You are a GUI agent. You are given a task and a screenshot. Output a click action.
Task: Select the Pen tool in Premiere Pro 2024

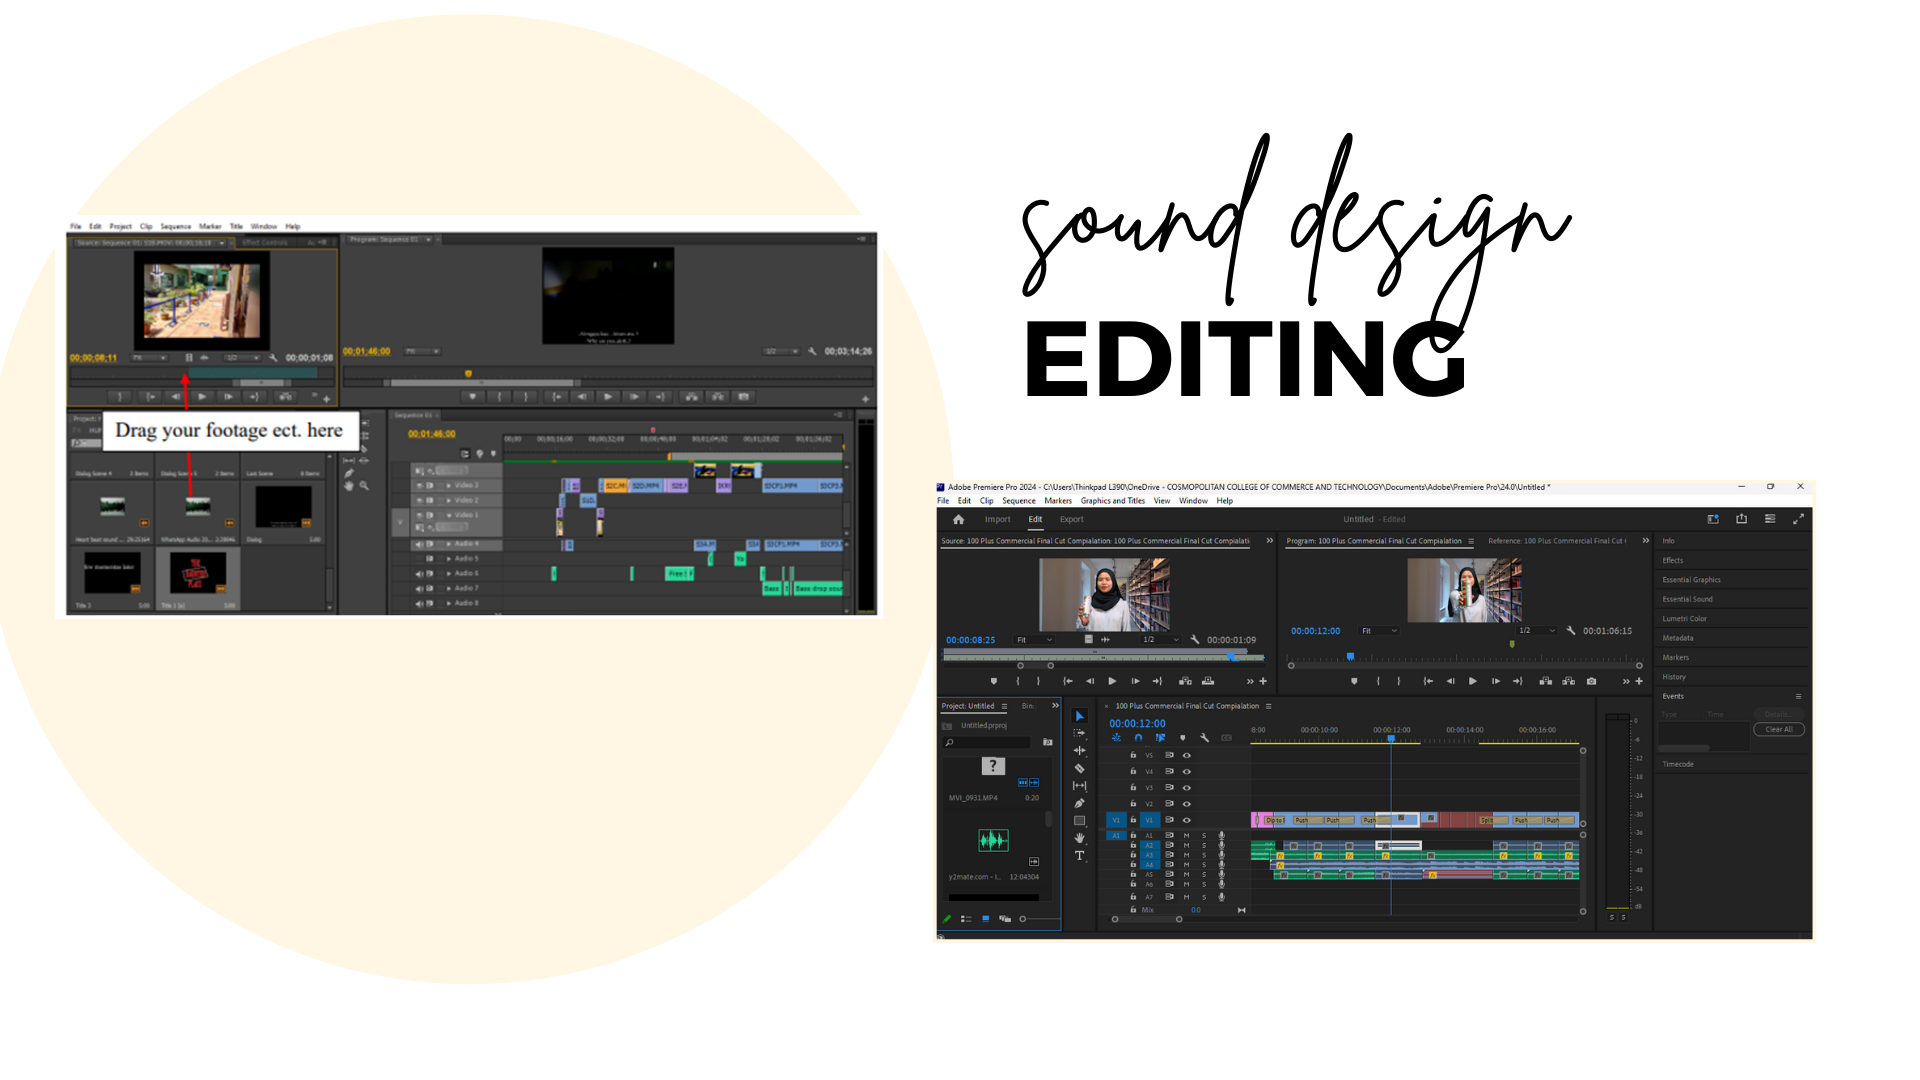click(1079, 803)
